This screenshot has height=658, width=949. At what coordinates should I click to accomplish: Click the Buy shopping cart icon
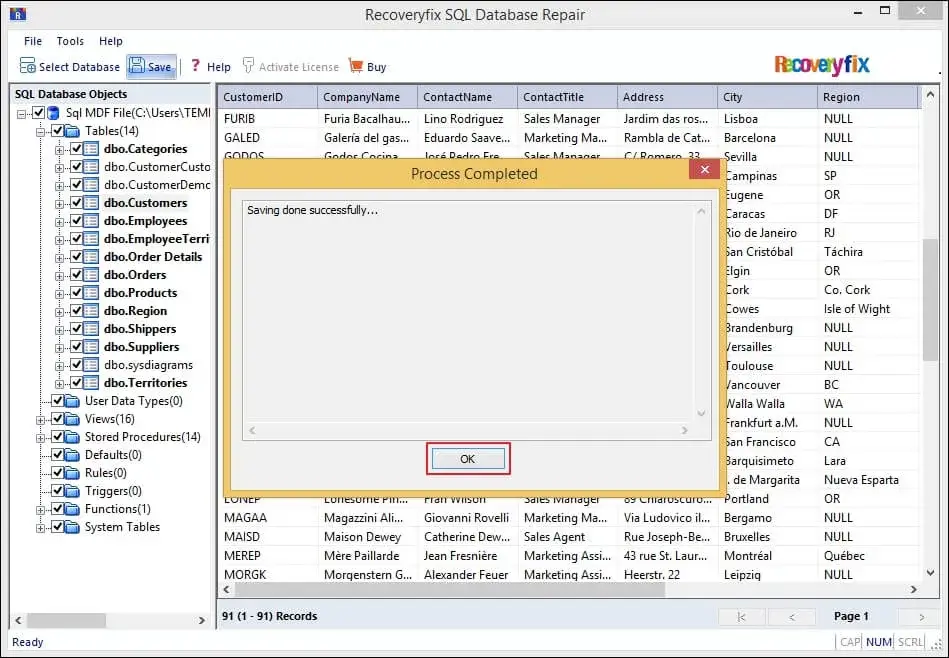click(x=356, y=65)
